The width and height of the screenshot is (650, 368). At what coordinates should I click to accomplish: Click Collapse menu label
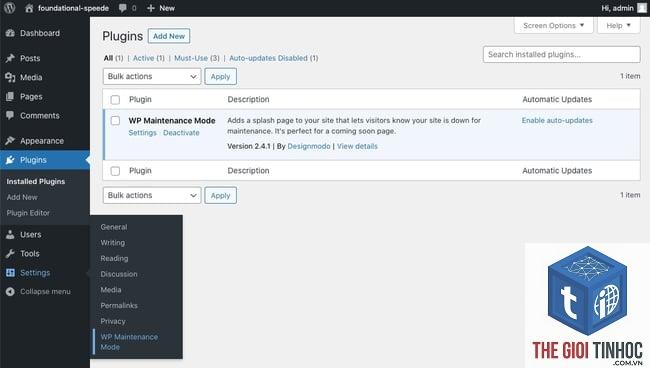[x=45, y=292]
